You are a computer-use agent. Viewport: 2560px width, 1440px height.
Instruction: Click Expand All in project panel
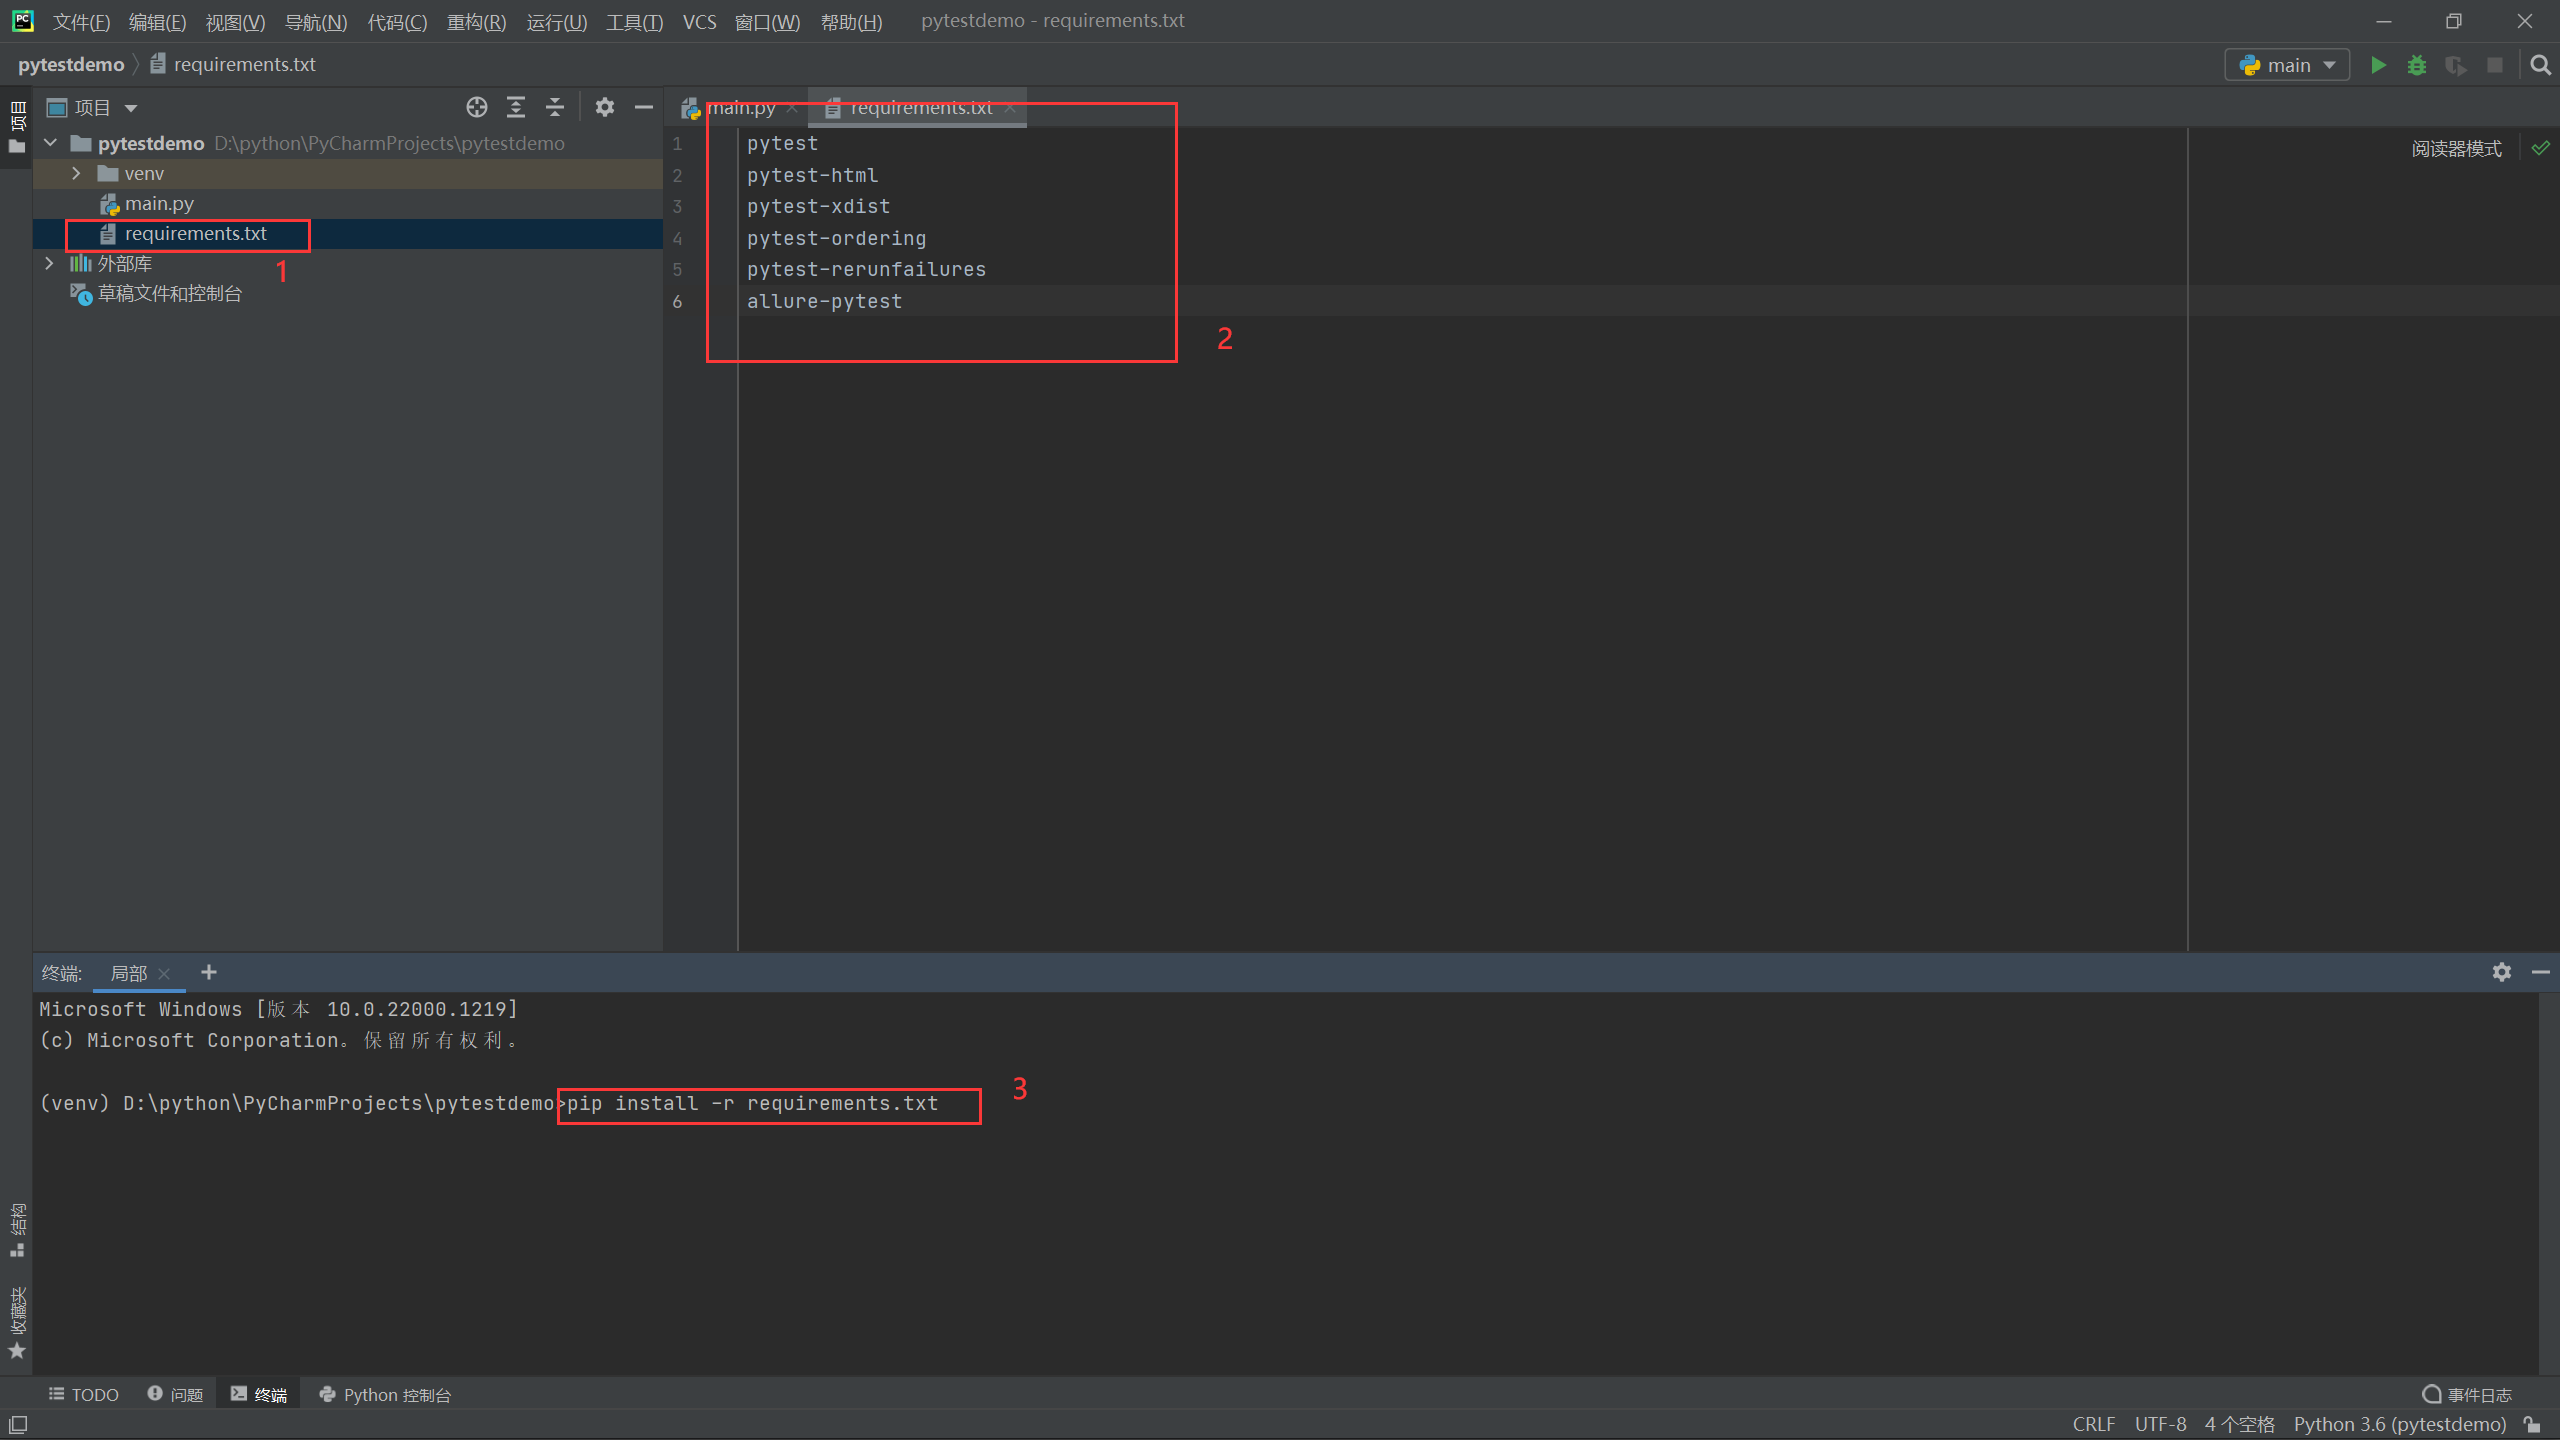(x=516, y=107)
